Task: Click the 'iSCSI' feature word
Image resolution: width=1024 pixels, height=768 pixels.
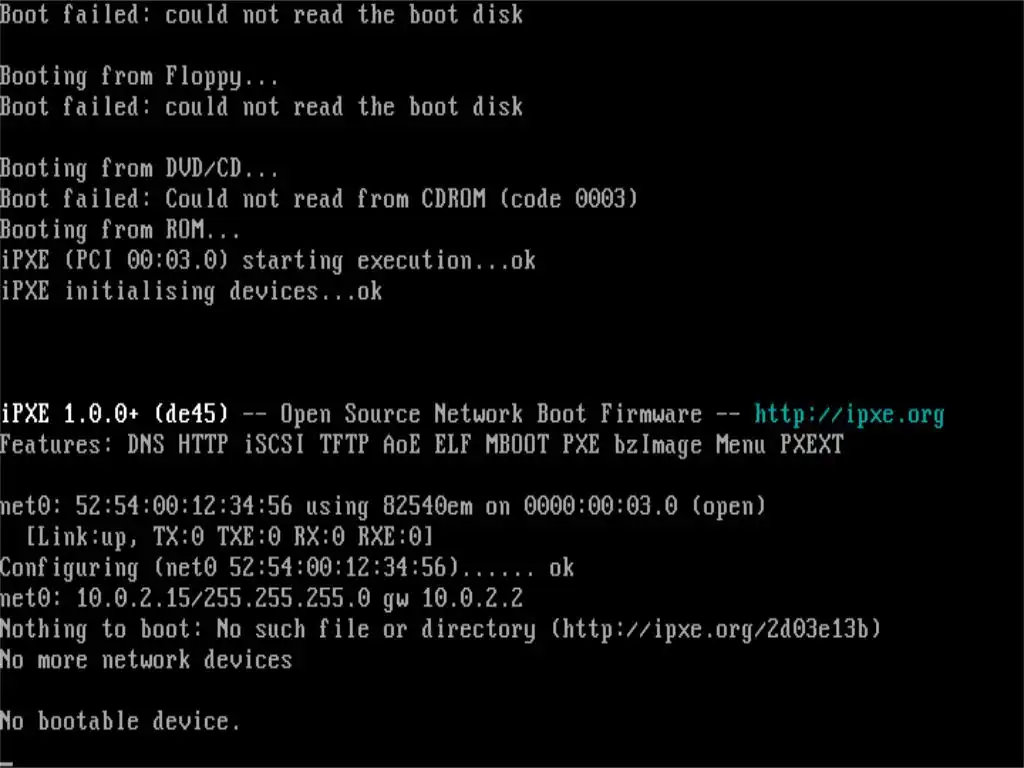Action: coord(274,445)
